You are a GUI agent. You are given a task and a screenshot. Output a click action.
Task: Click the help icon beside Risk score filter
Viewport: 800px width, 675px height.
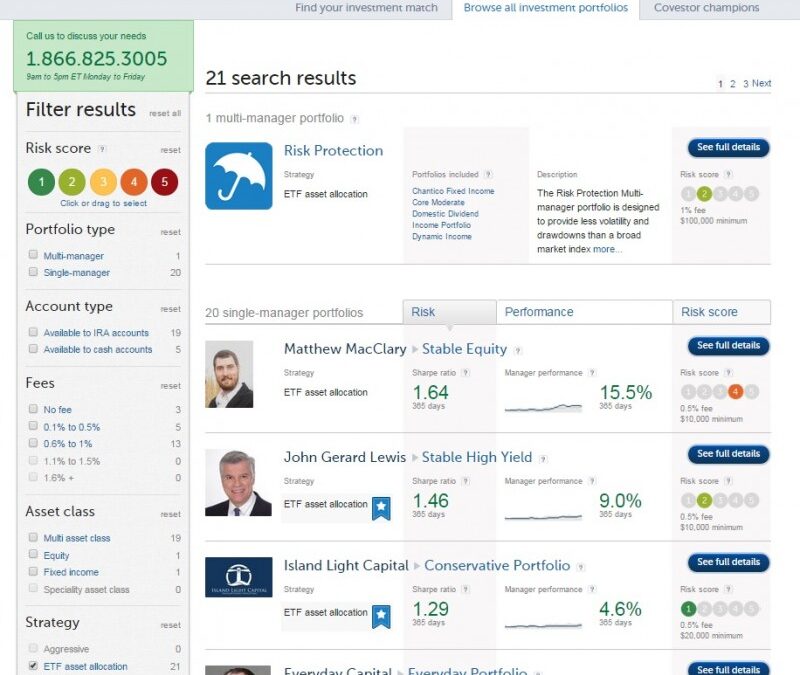(x=102, y=149)
